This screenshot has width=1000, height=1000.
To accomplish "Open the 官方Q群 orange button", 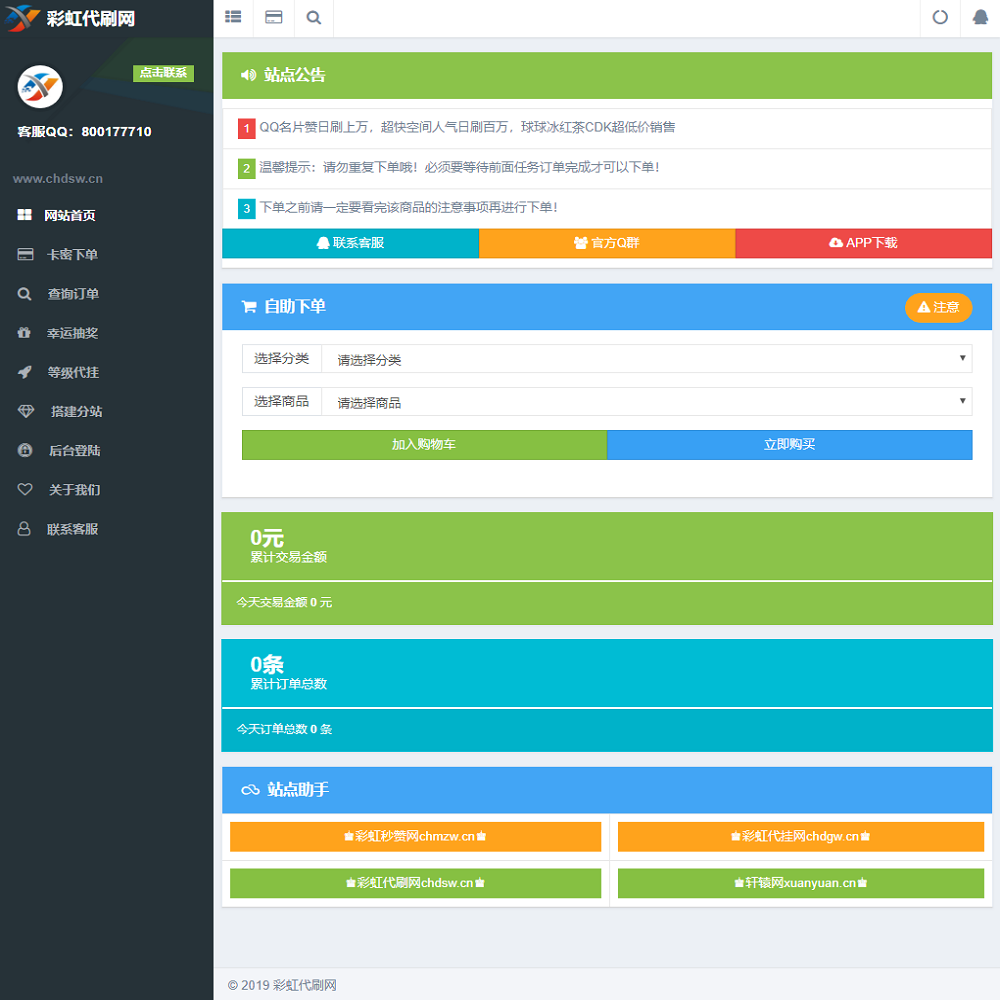I will (607, 243).
